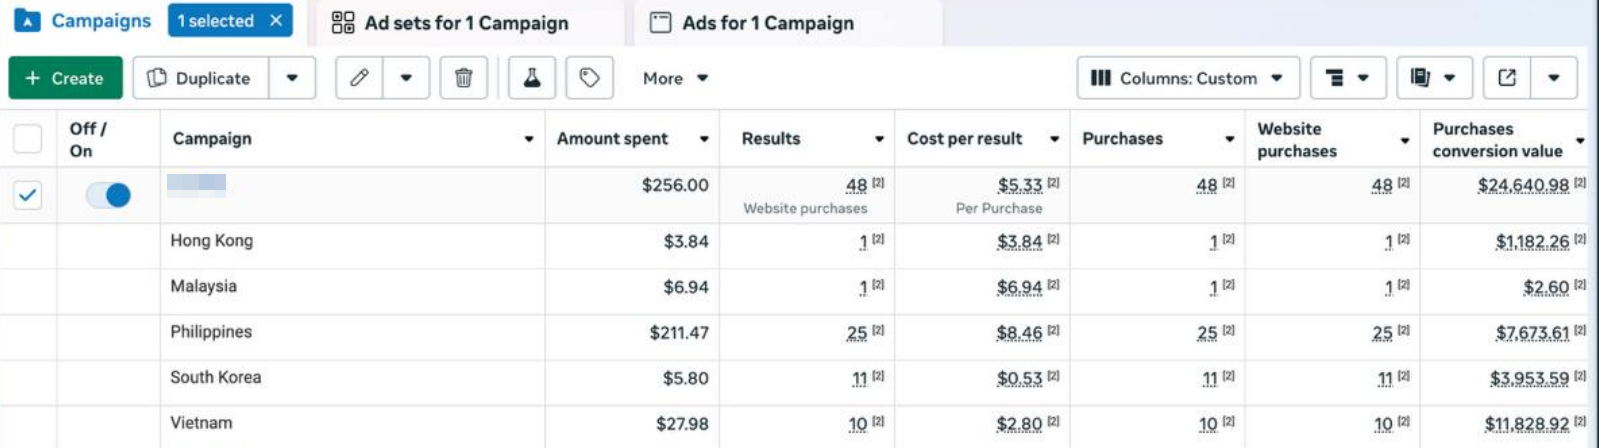Viewport: 1599px width, 448px height.
Task: Clear selection with the X on '1 selected'
Action: pos(276,21)
